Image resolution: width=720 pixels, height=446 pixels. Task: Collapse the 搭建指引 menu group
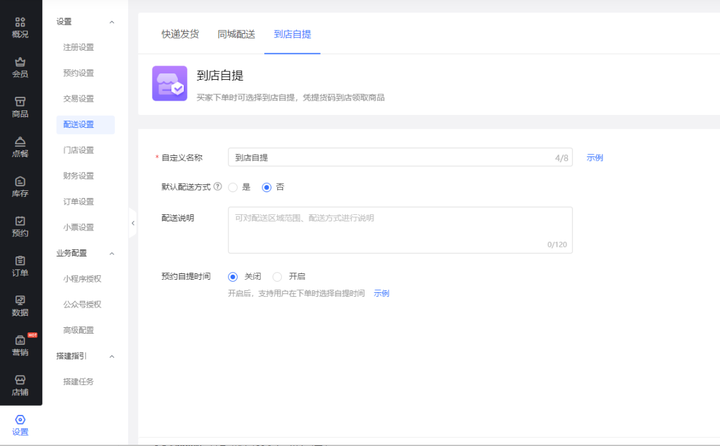(x=112, y=356)
